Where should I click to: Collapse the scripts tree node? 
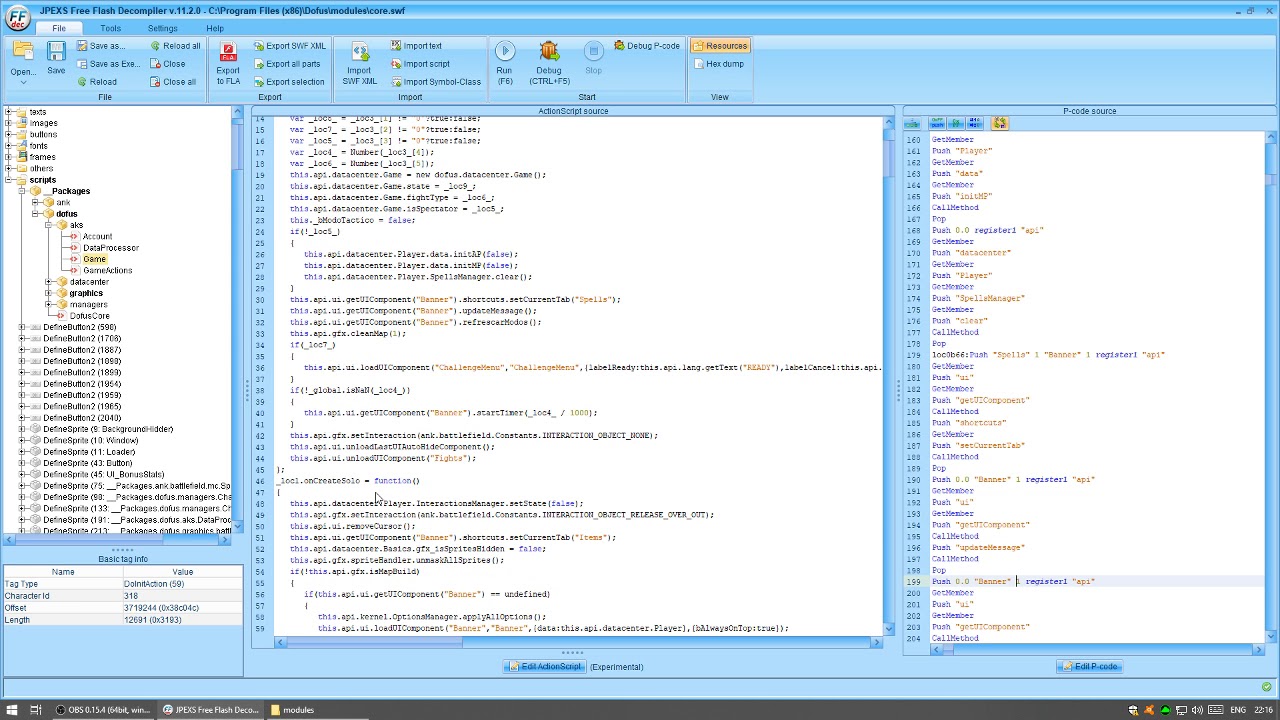(8, 180)
